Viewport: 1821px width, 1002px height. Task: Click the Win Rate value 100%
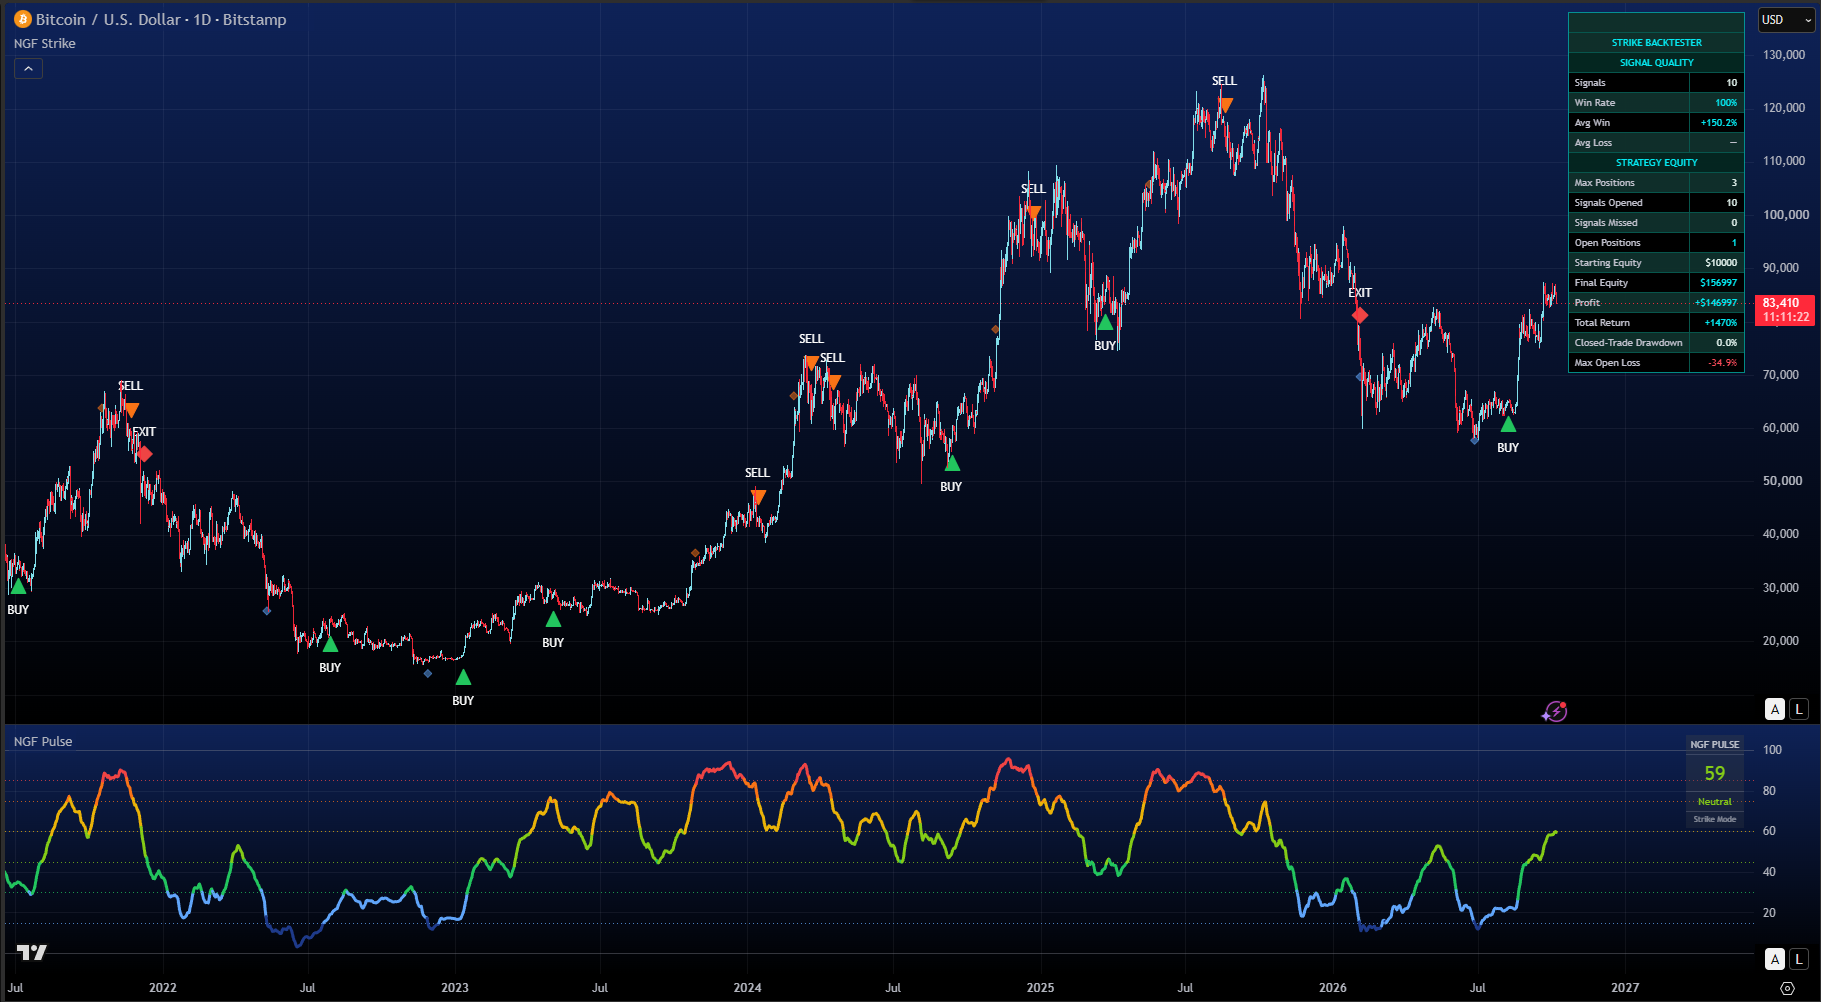(1726, 103)
